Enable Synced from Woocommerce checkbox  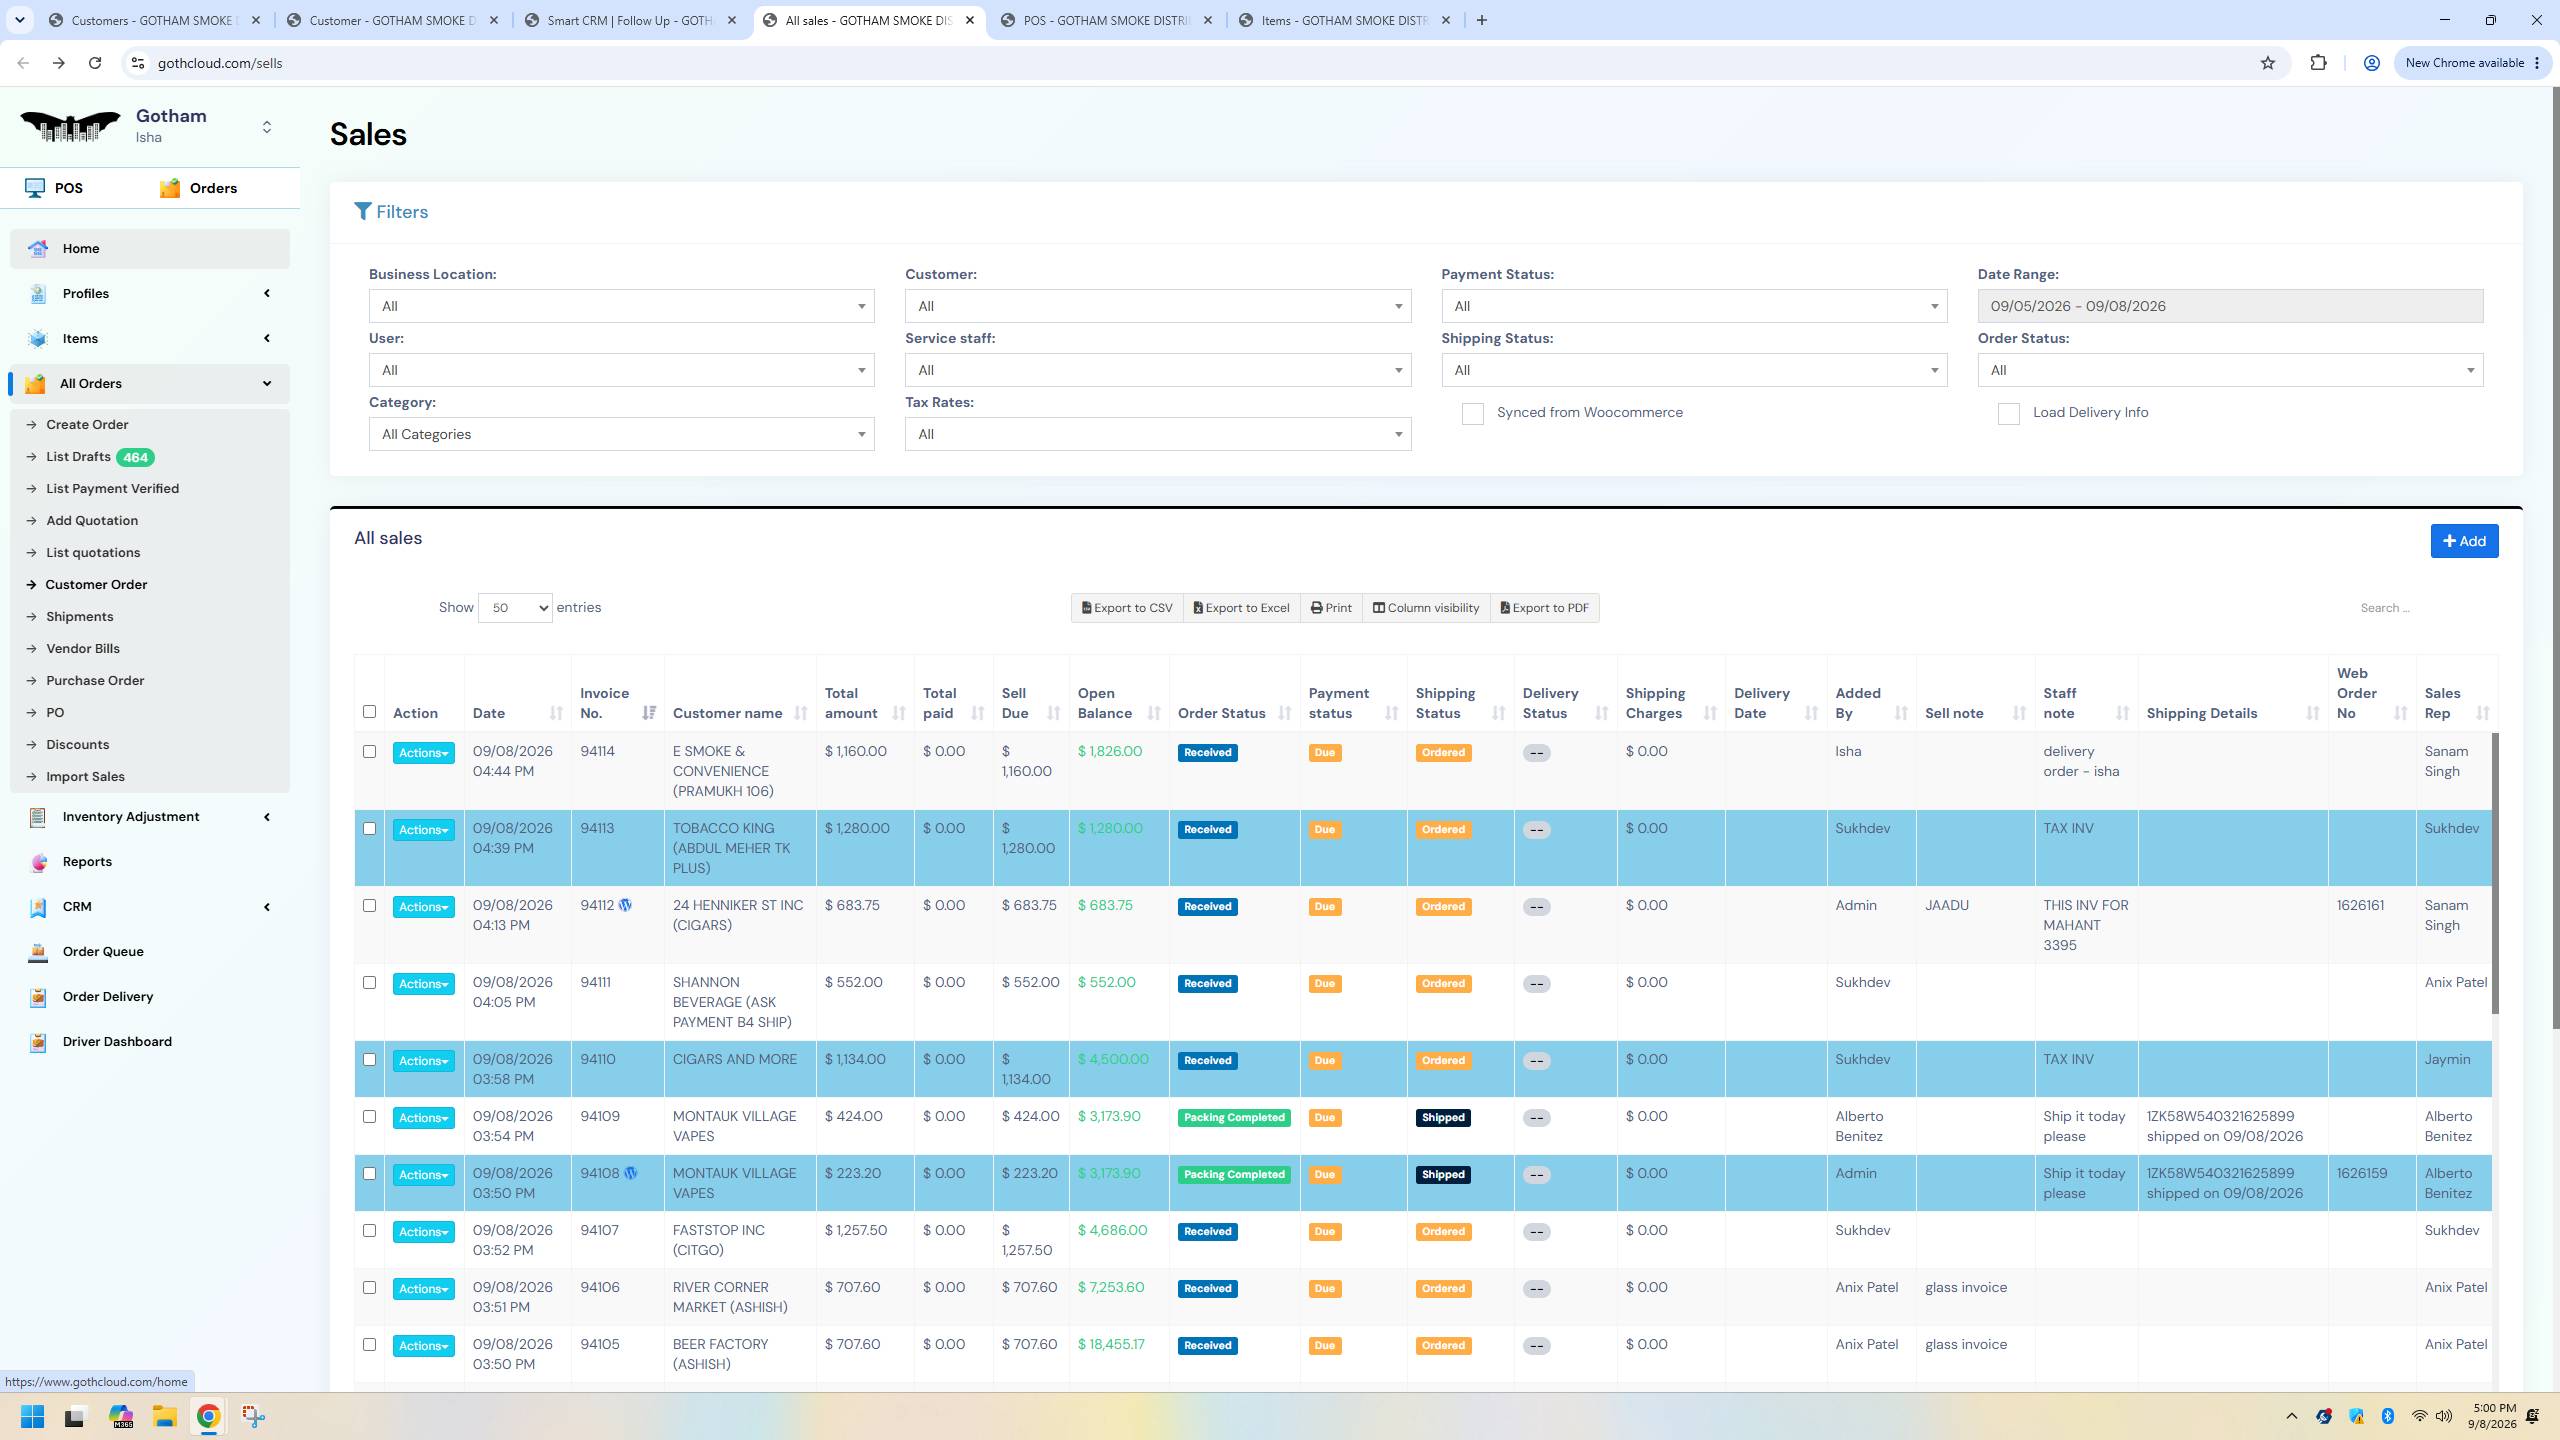tap(1472, 414)
